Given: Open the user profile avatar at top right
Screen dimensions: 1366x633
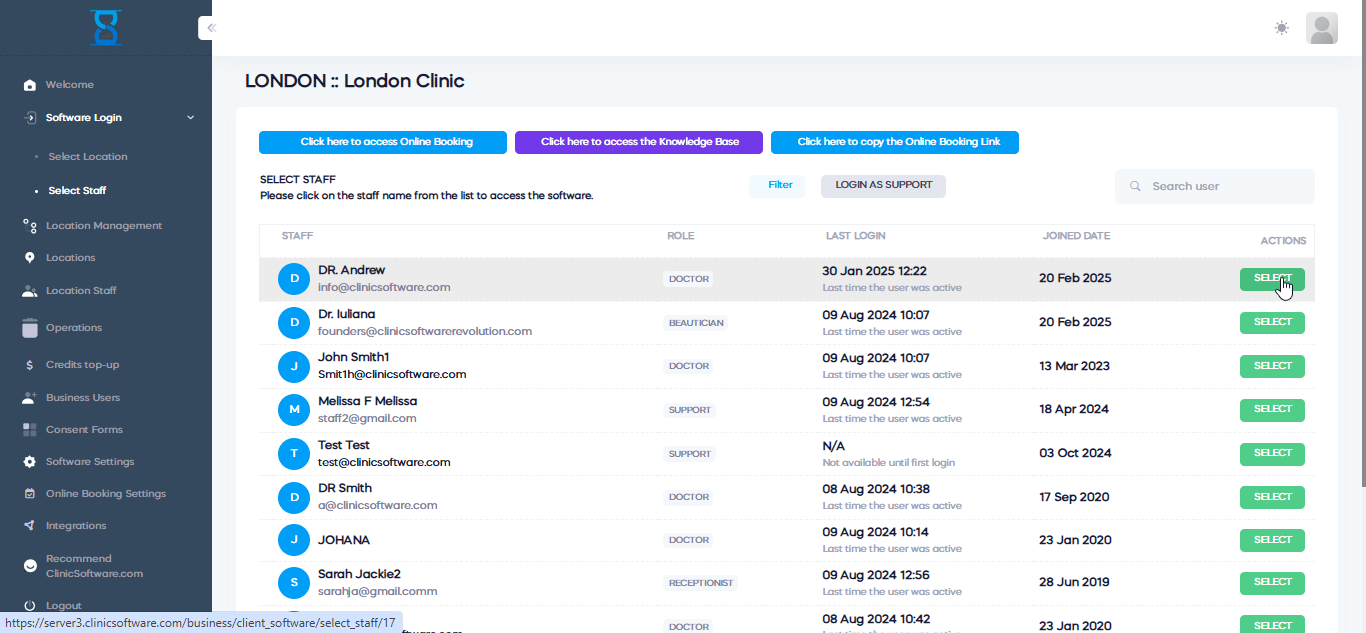Looking at the screenshot, I should pyautogui.click(x=1321, y=28).
